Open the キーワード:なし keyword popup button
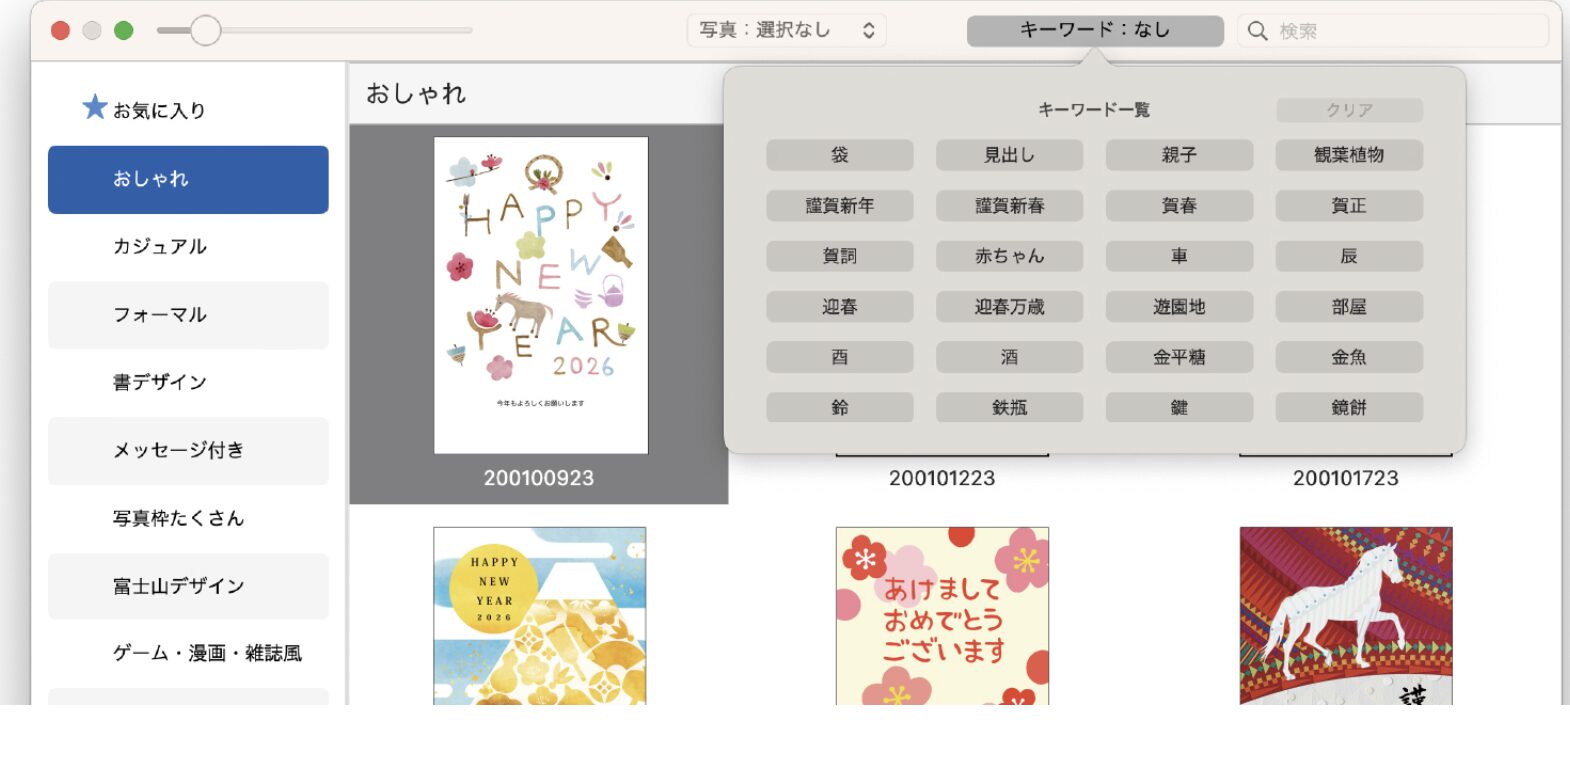 pyautogui.click(x=1094, y=30)
